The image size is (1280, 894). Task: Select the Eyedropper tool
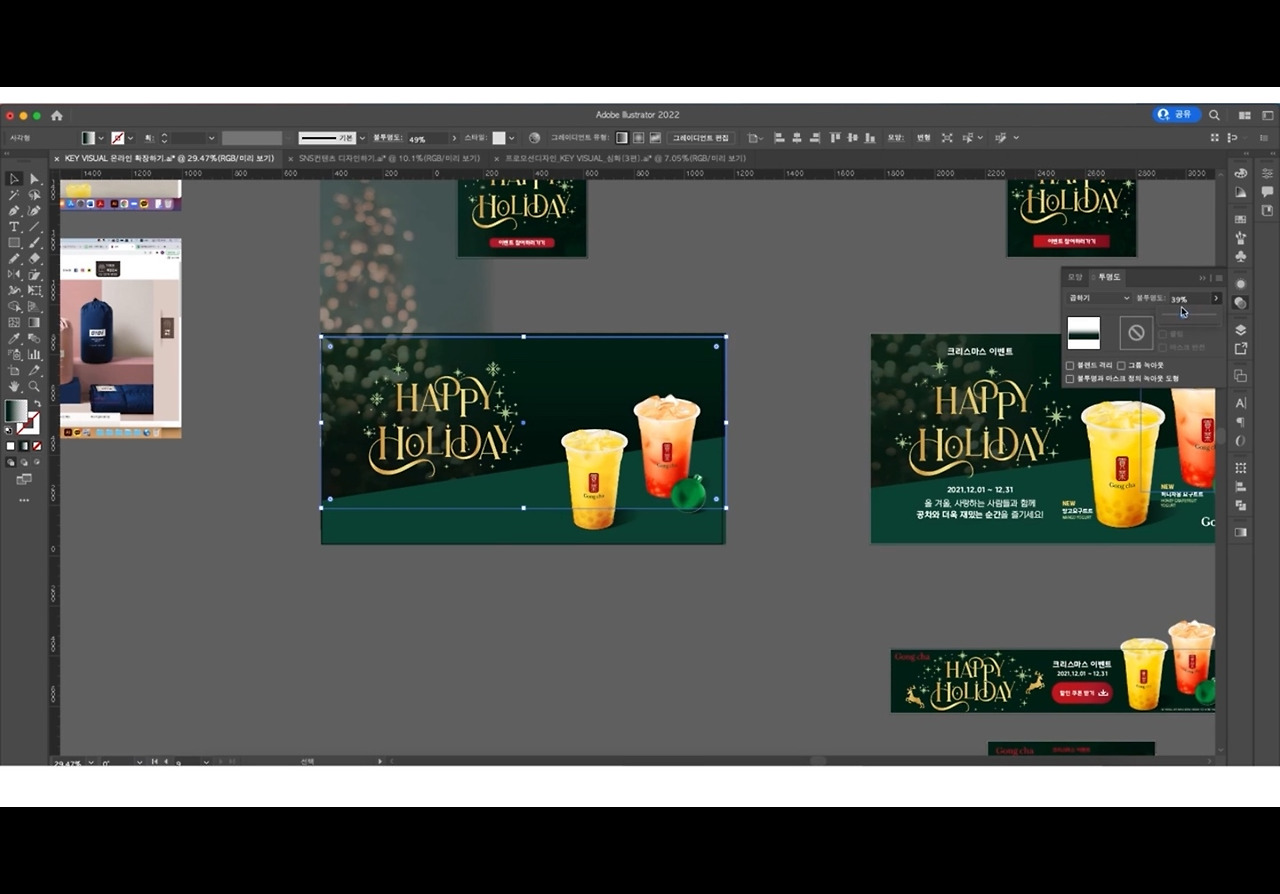tap(14, 338)
